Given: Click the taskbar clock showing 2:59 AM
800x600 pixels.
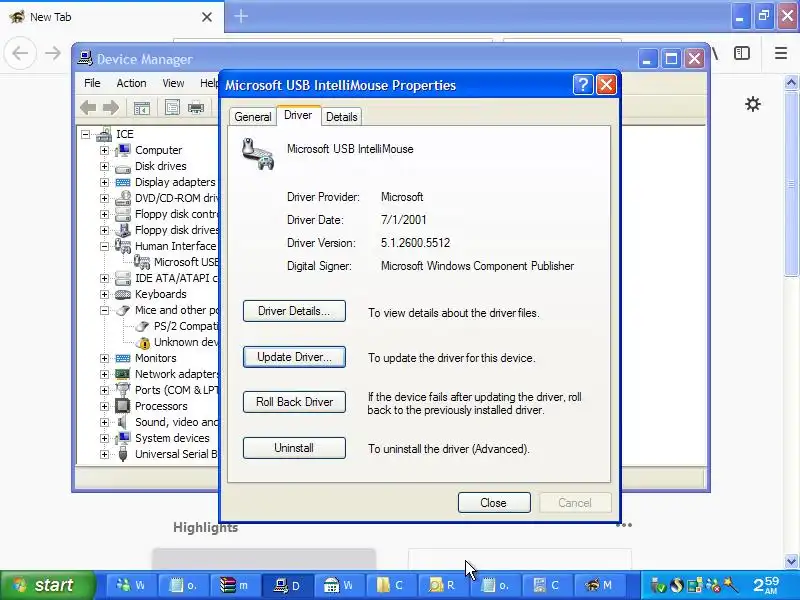Looking at the screenshot, I should (766, 585).
